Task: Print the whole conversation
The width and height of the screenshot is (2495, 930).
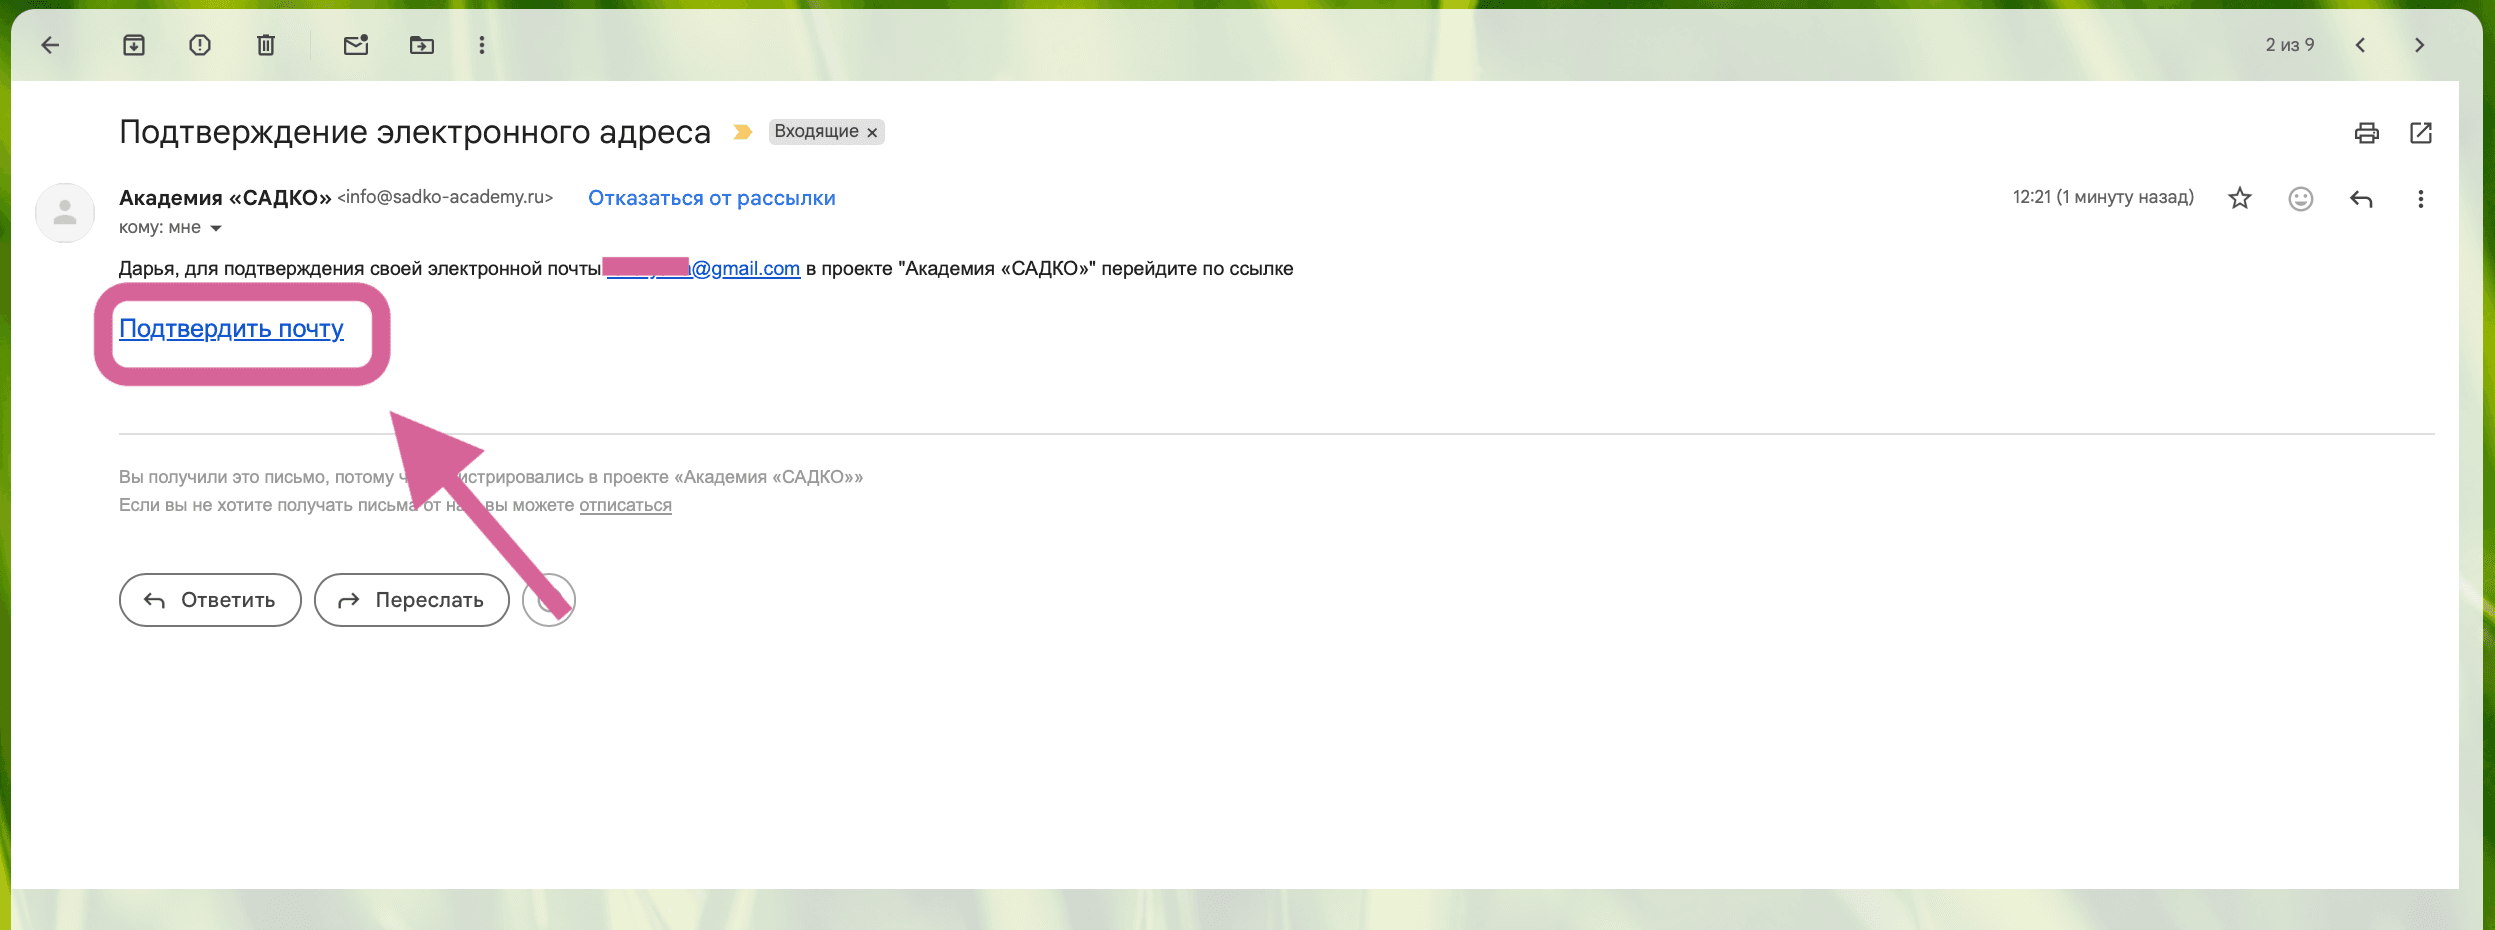Action: pyautogui.click(x=2366, y=133)
